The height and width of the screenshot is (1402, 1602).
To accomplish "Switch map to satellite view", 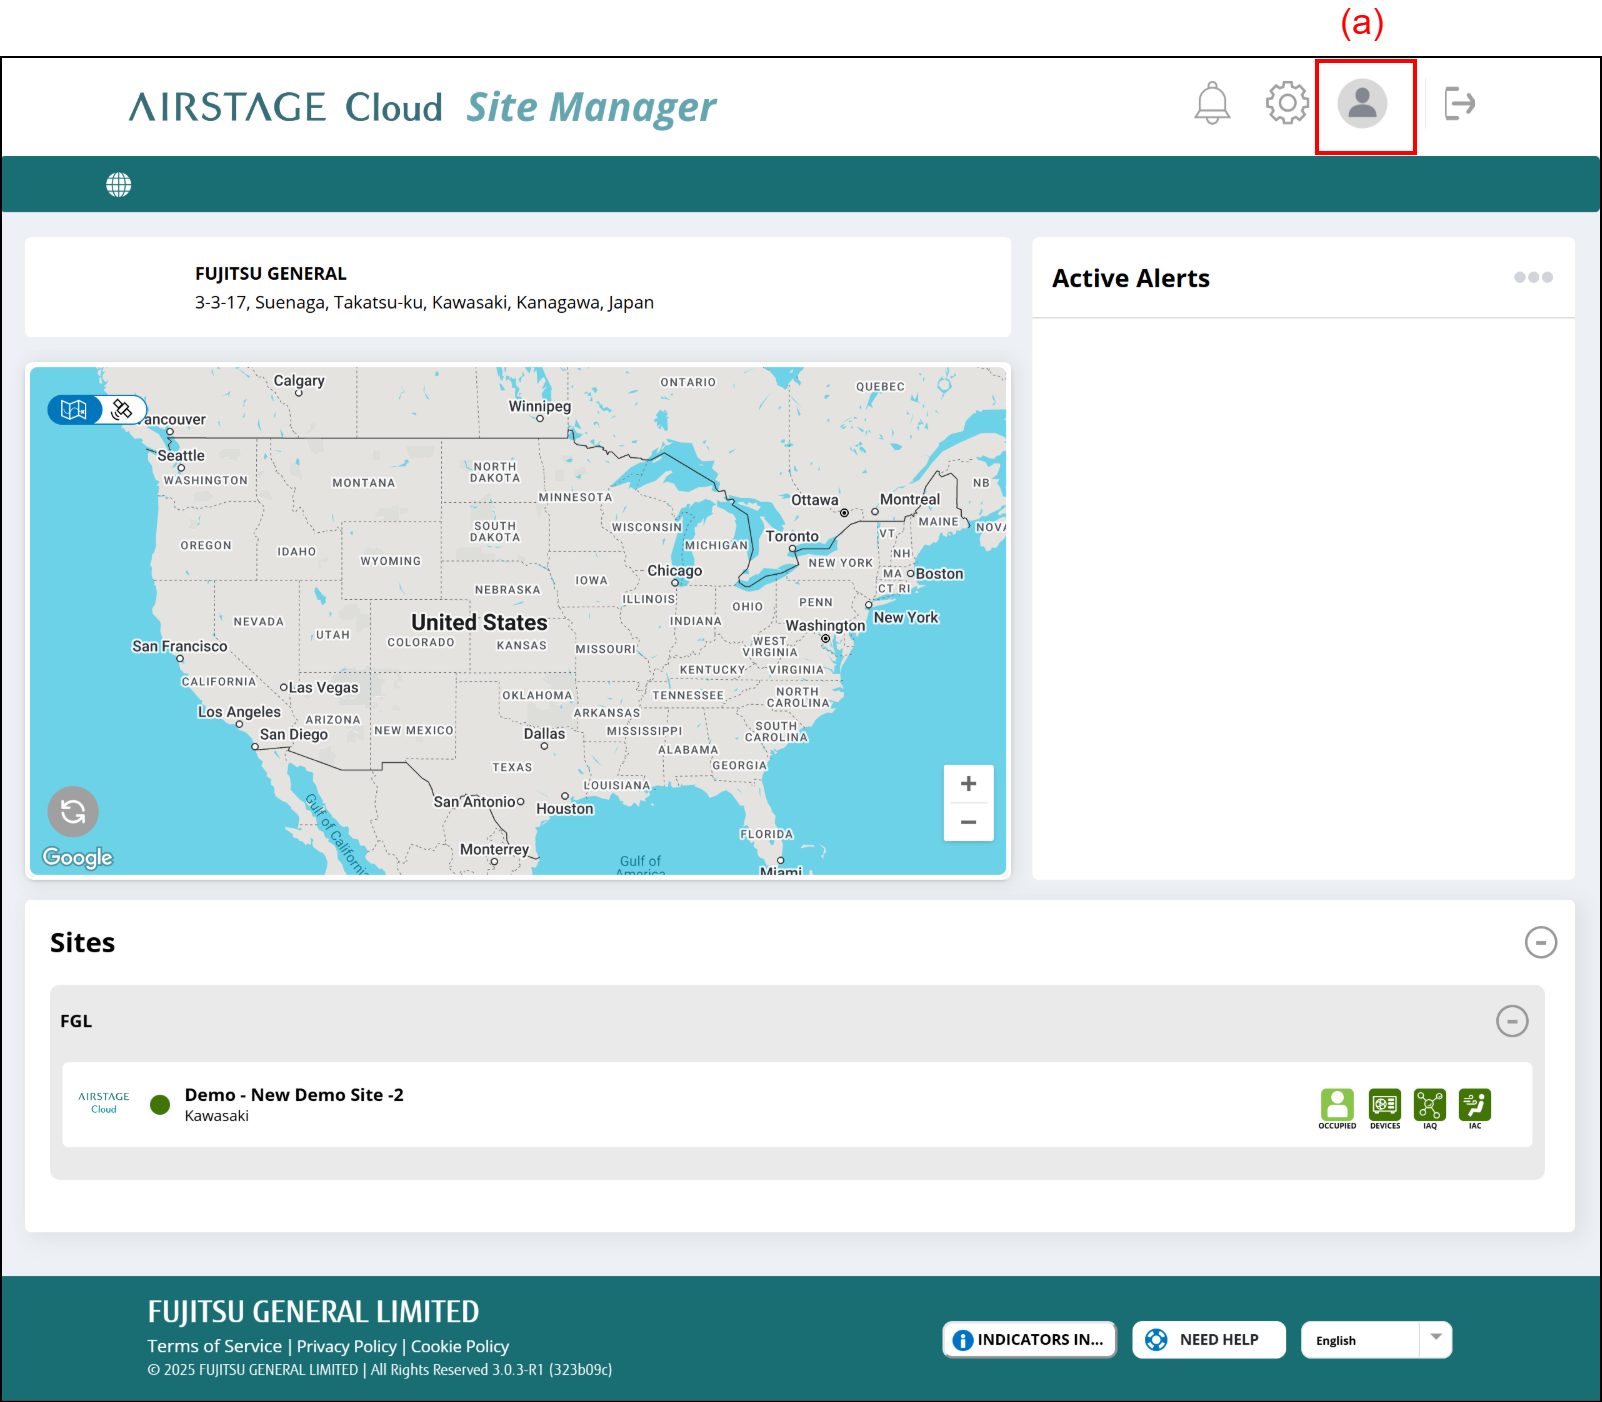I will coord(123,410).
